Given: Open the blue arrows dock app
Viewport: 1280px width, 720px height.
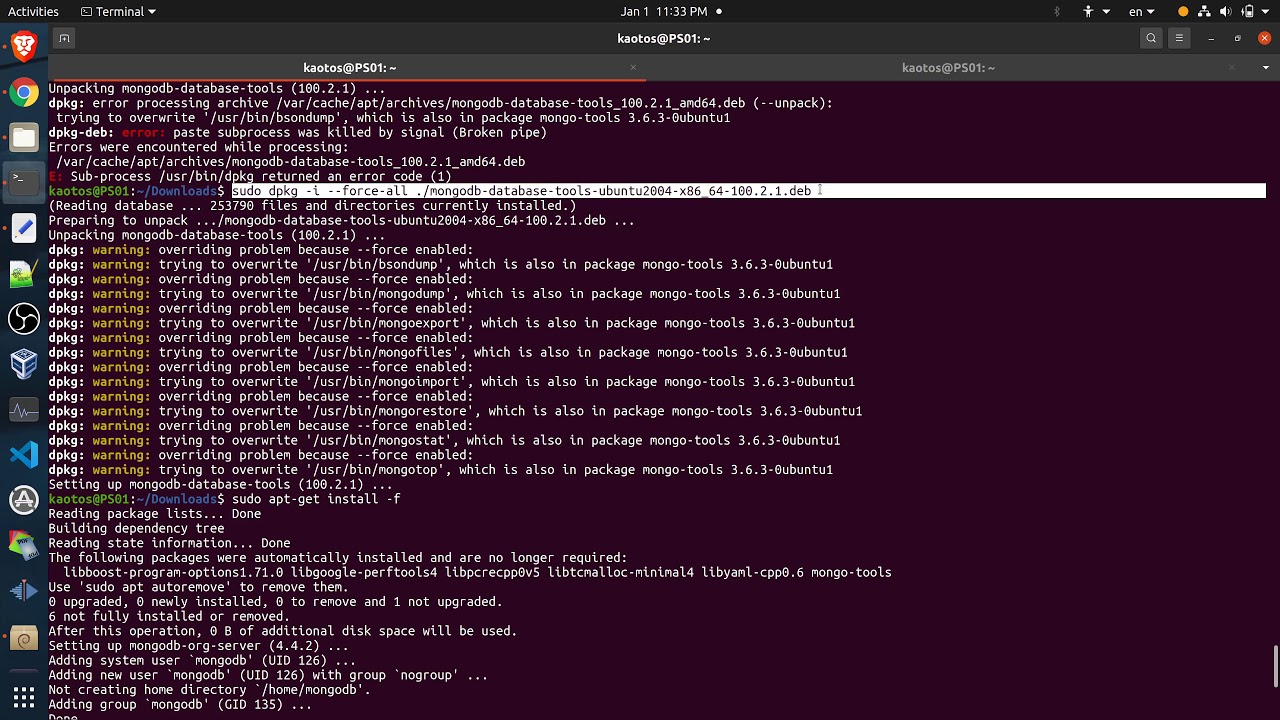Looking at the screenshot, I should [24, 591].
